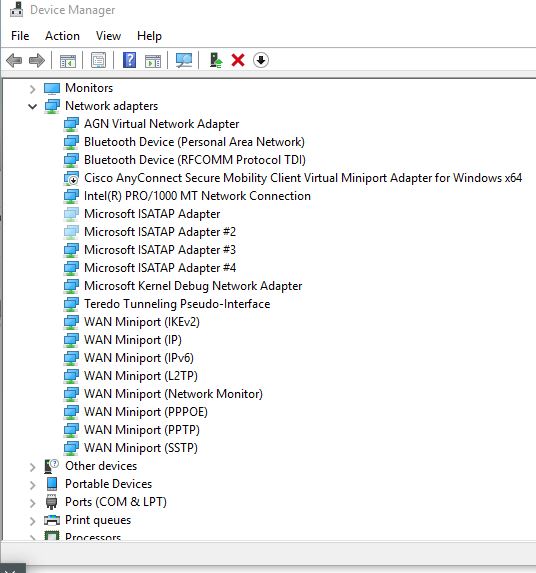Open the File menu

pyautogui.click(x=20, y=36)
